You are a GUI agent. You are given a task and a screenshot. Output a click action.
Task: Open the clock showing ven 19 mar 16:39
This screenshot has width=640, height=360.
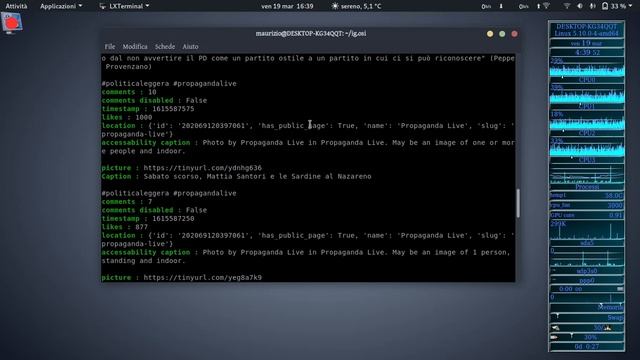pos(287,6)
